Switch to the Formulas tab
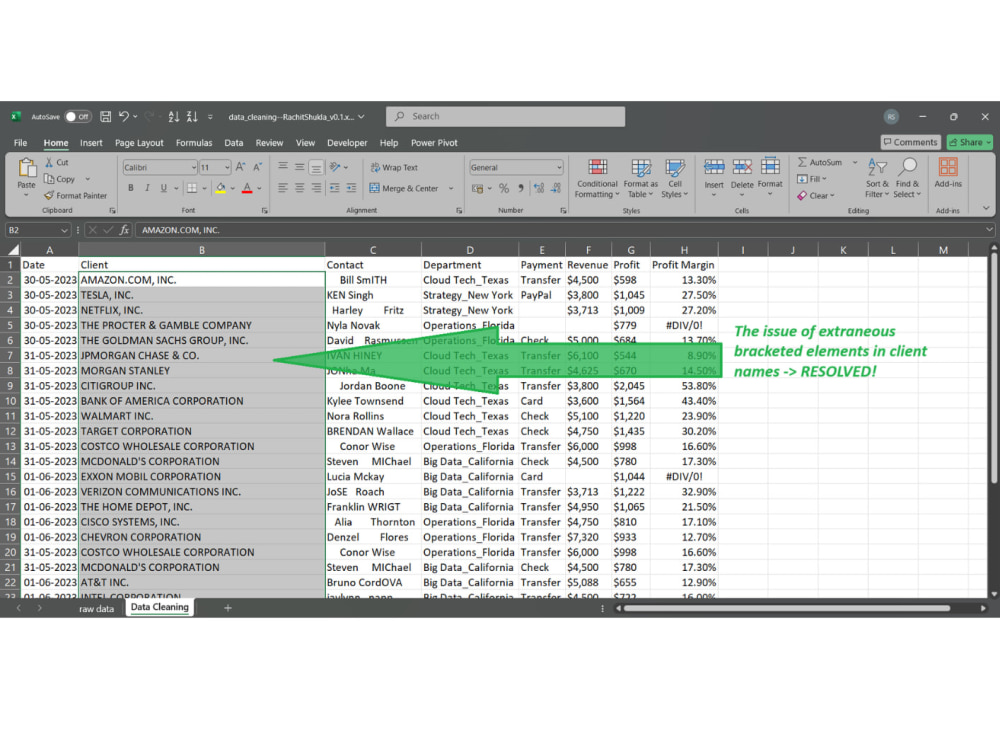 pos(194,143)
